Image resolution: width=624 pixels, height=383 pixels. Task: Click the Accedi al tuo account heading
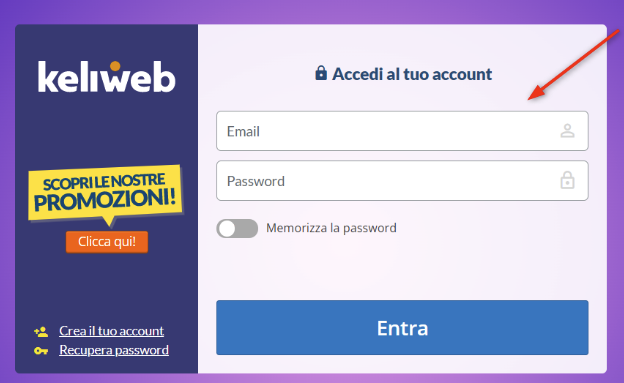412,74
